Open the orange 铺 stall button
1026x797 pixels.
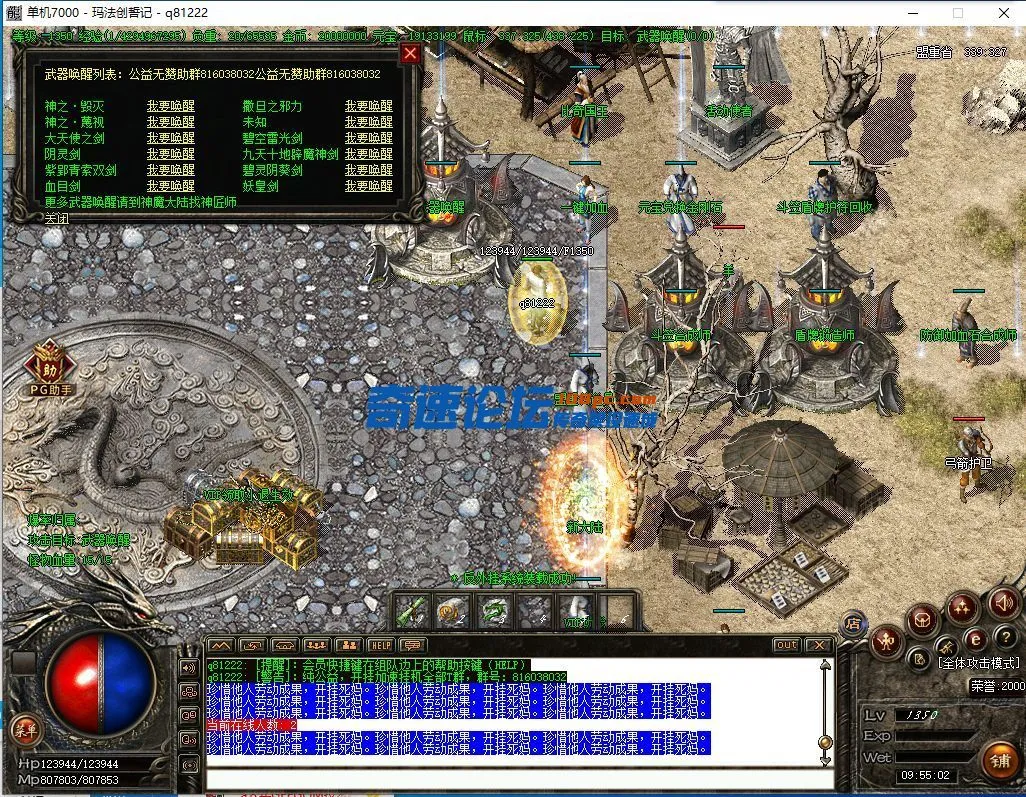point(1000,761)
